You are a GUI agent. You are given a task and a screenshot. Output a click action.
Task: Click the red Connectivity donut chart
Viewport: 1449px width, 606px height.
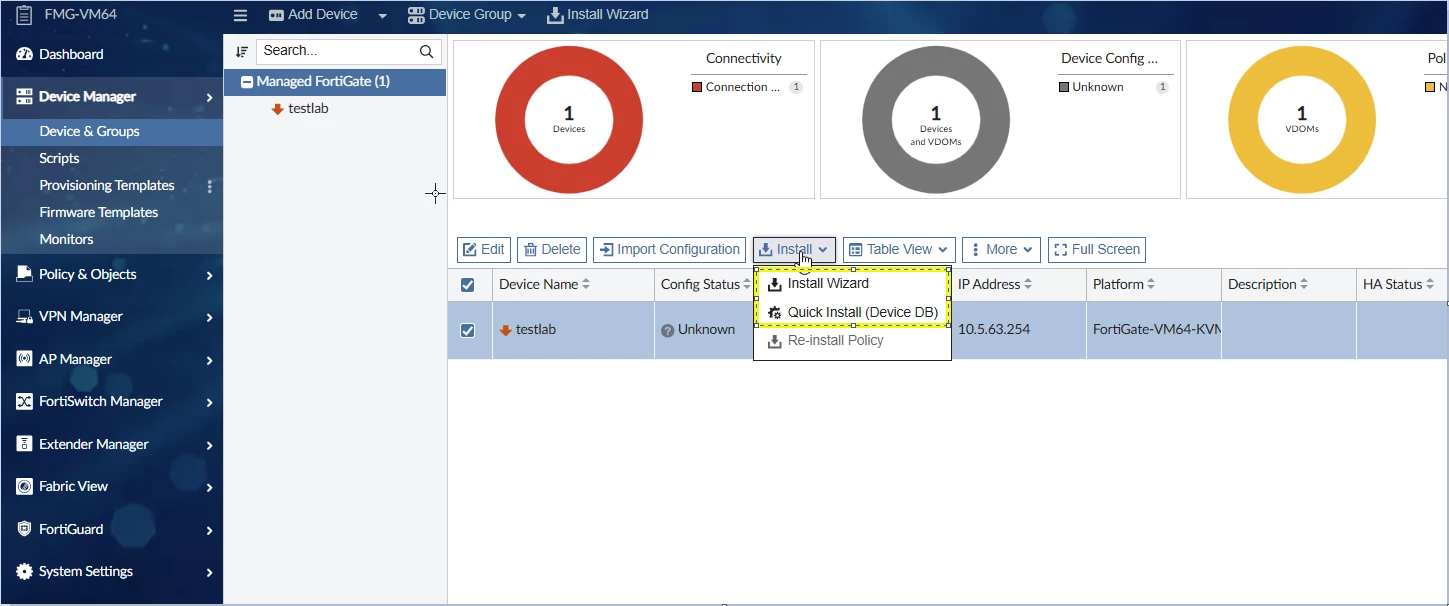pos(569,120)
